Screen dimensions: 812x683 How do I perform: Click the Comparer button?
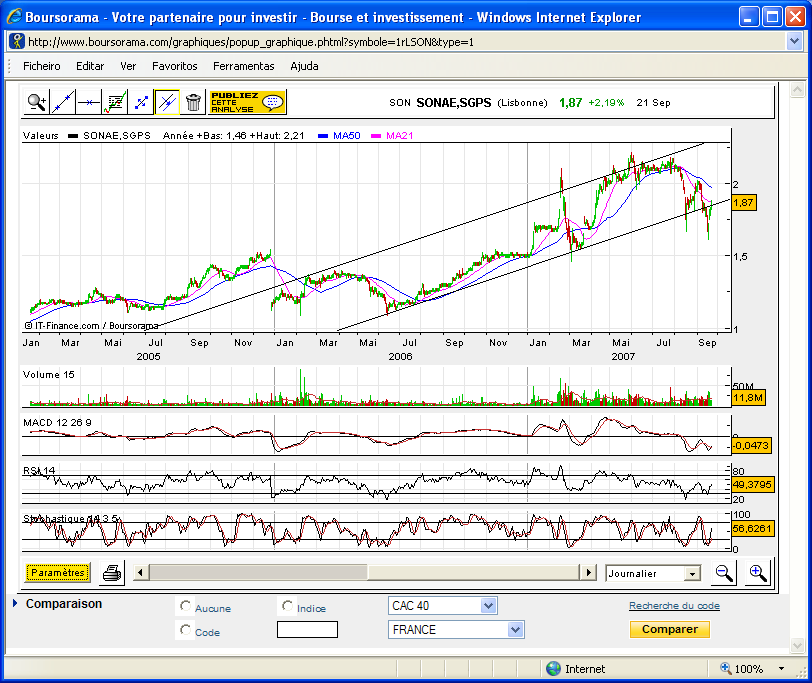click(x=669, y=630)
